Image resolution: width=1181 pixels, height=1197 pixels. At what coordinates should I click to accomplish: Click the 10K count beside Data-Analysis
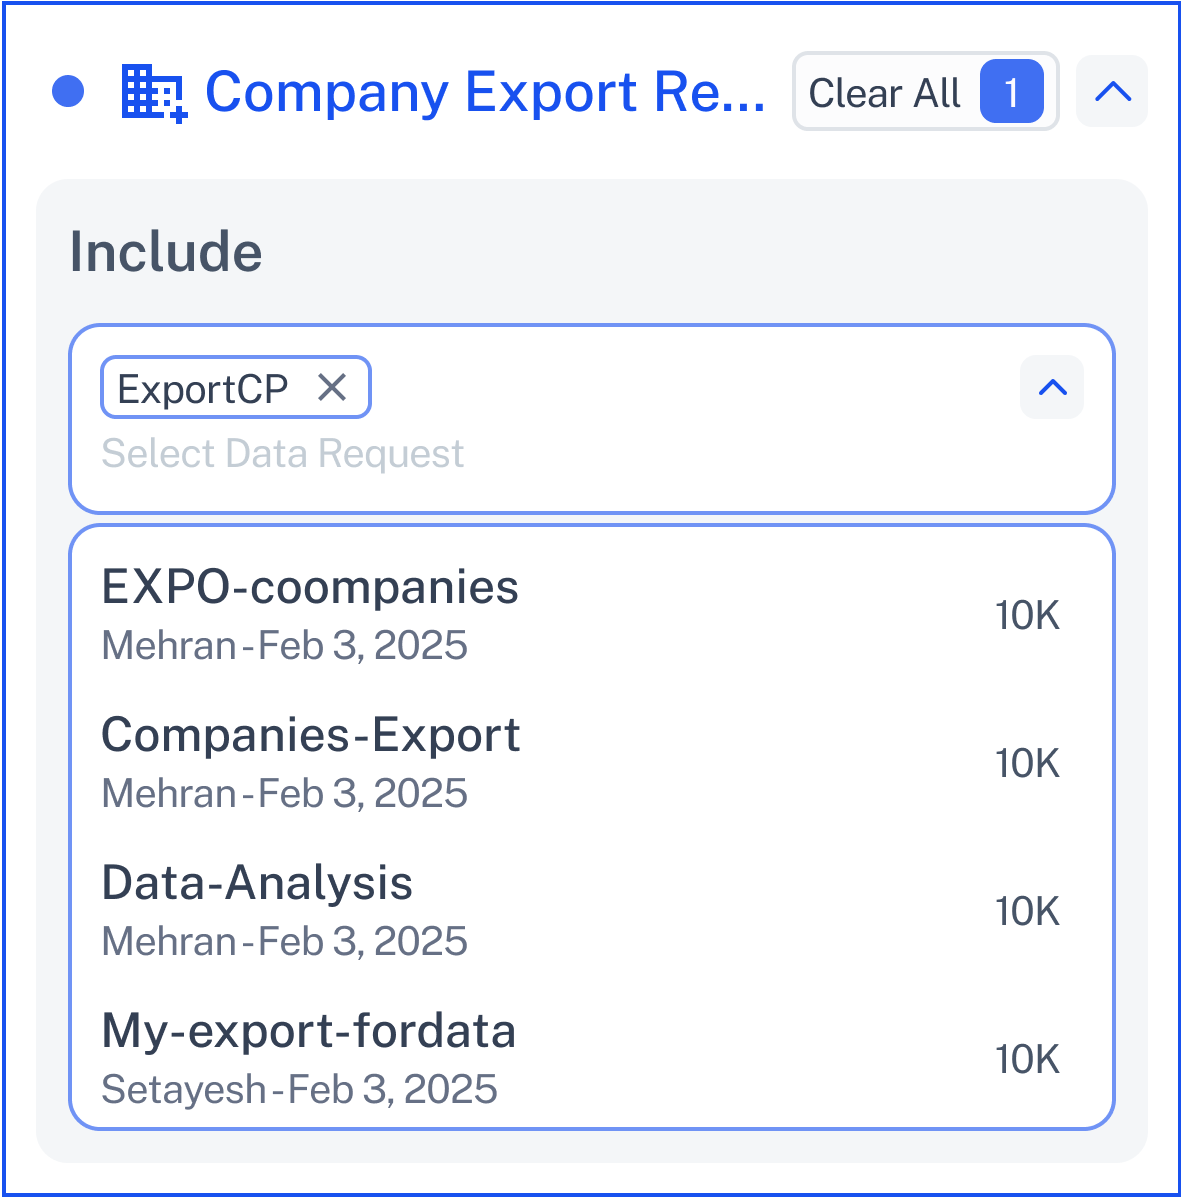point(1028,911)
